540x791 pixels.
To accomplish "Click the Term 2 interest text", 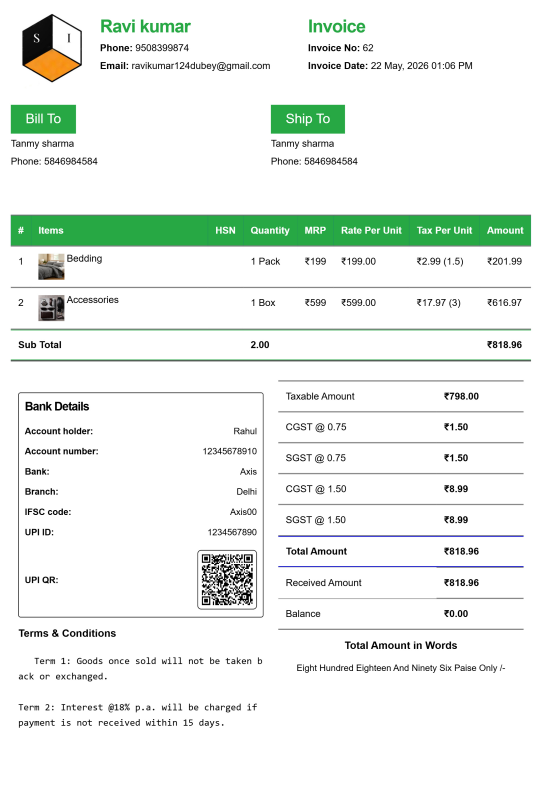I will coord(138,715).
